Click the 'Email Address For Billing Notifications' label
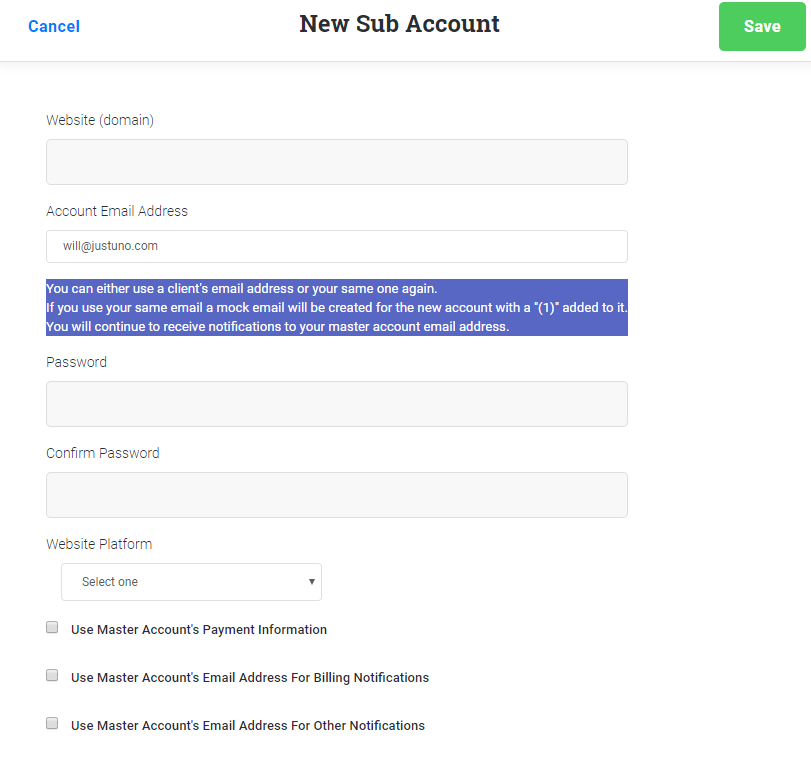Screen dimensions: 811x773 click(x=250, y=678)
